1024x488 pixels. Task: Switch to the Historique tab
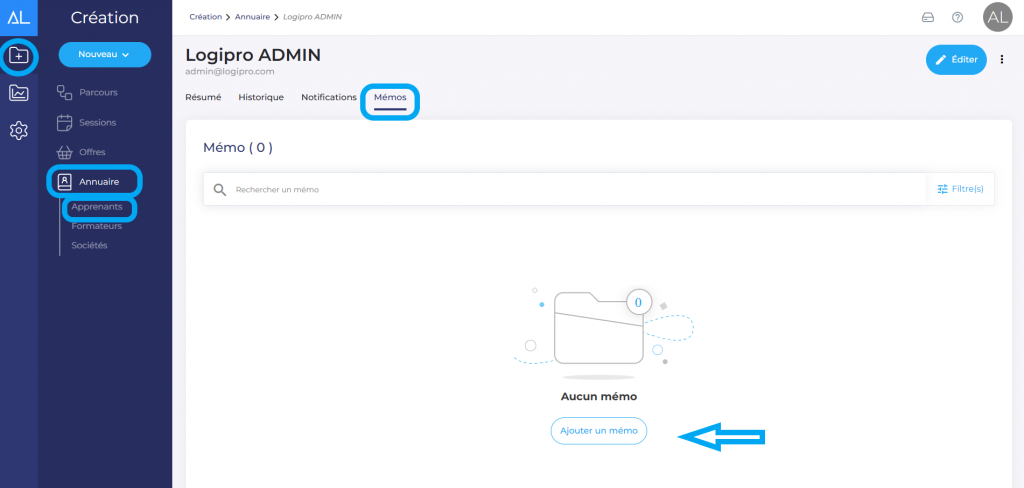pos(261,97)
